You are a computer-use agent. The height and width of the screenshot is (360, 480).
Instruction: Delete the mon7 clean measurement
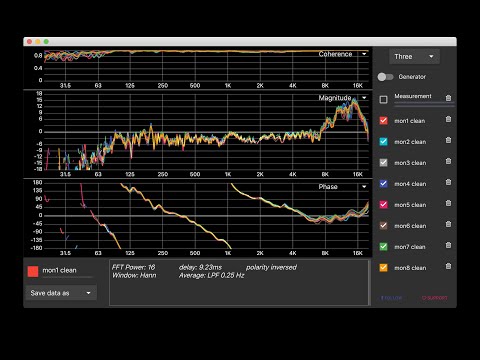pyautogui.click(x=448, y=245)
